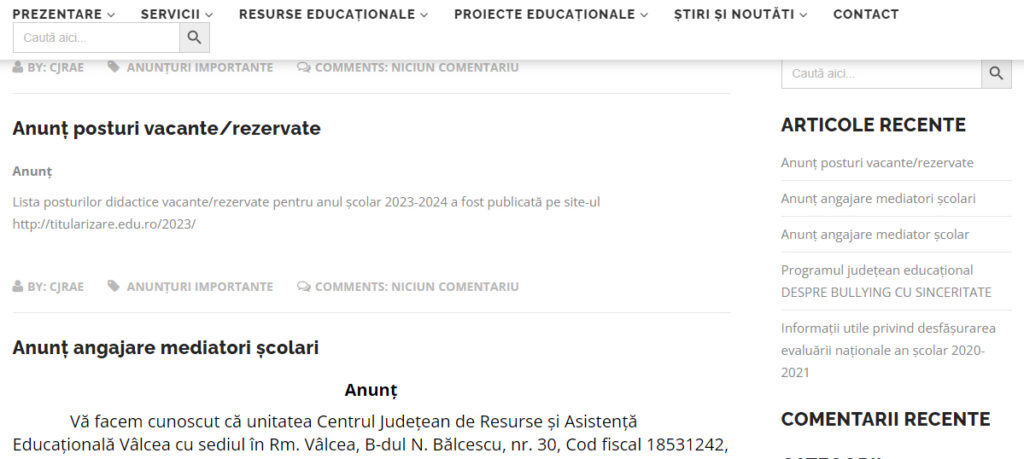The height and width of the screenshot is (459, 1024).
Task: Open recent article 'Anunț angajare mediator școlar'
Action: pos(875,234)
